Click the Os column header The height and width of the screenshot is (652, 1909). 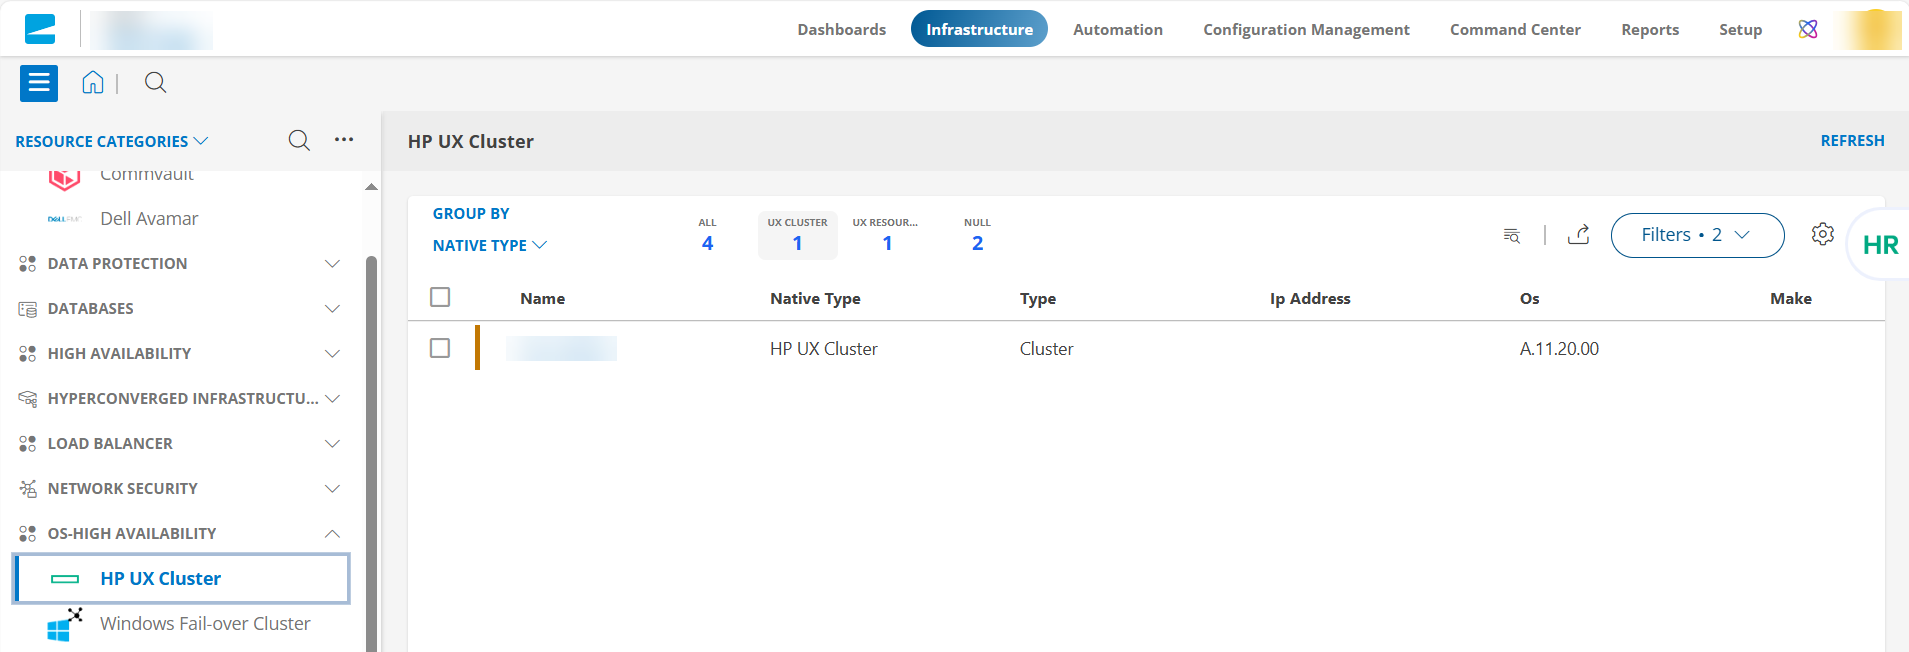coord(1529,298)
